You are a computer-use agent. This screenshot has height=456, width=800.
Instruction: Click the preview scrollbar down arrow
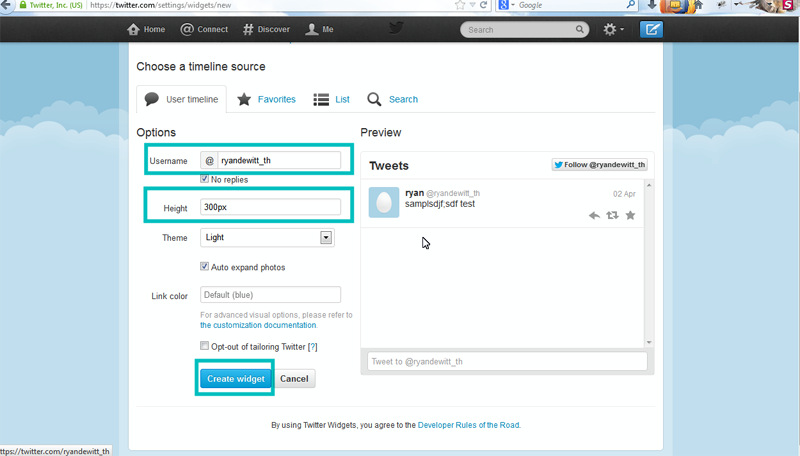[649, 342]
